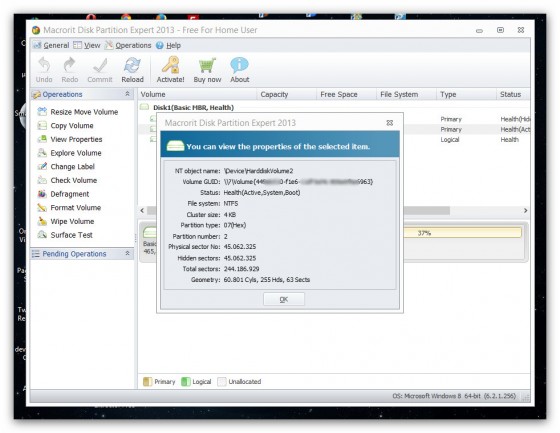Sort by File System column header
The image size is (560, 433).
pos(406,94)
